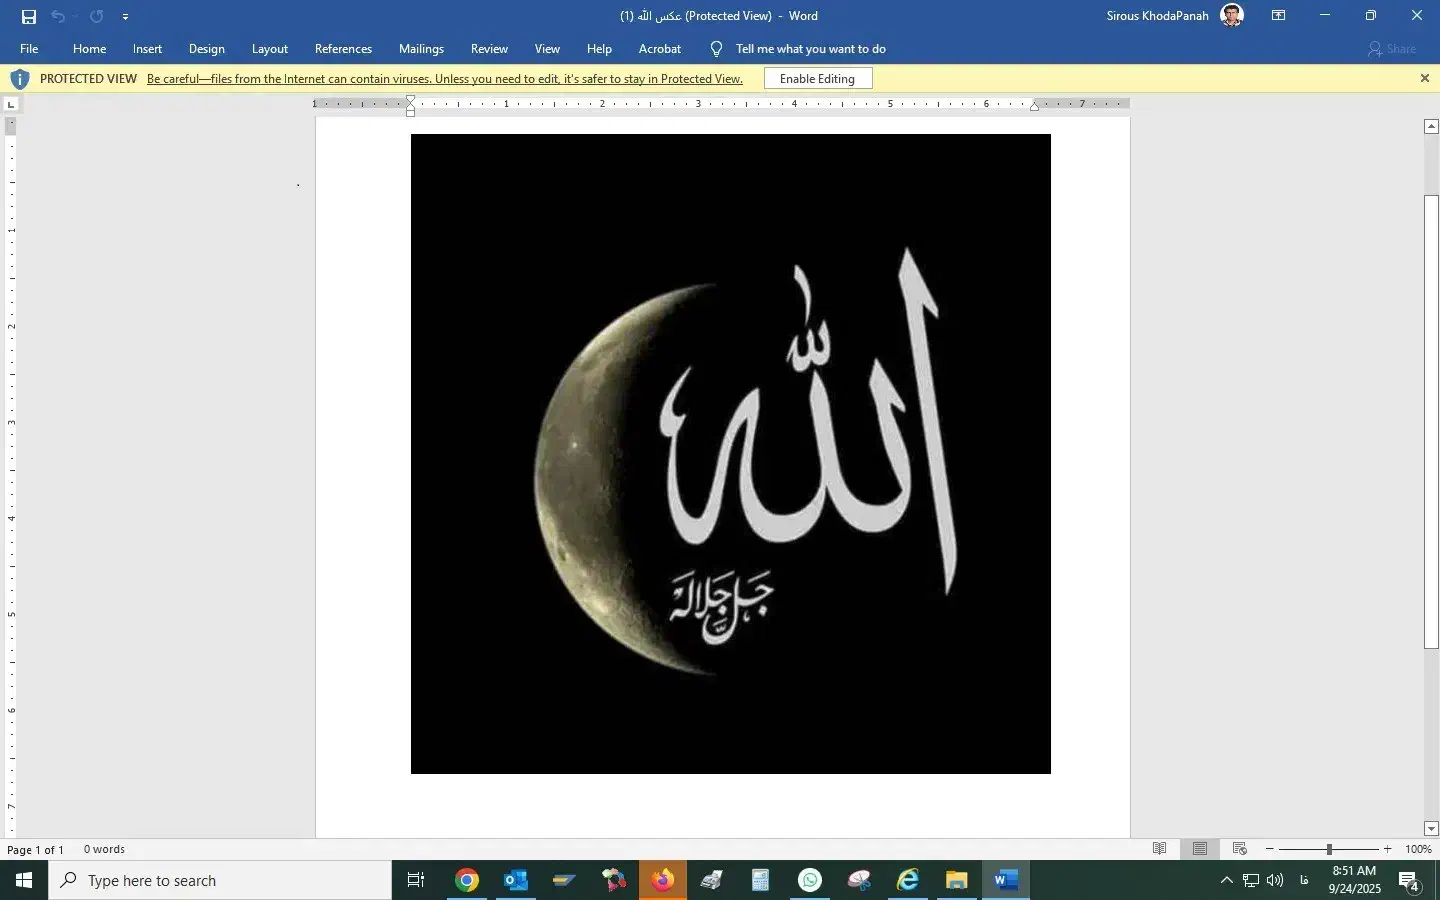Click the user account profile picture
1440x900 pixels.
[1232, 16]
